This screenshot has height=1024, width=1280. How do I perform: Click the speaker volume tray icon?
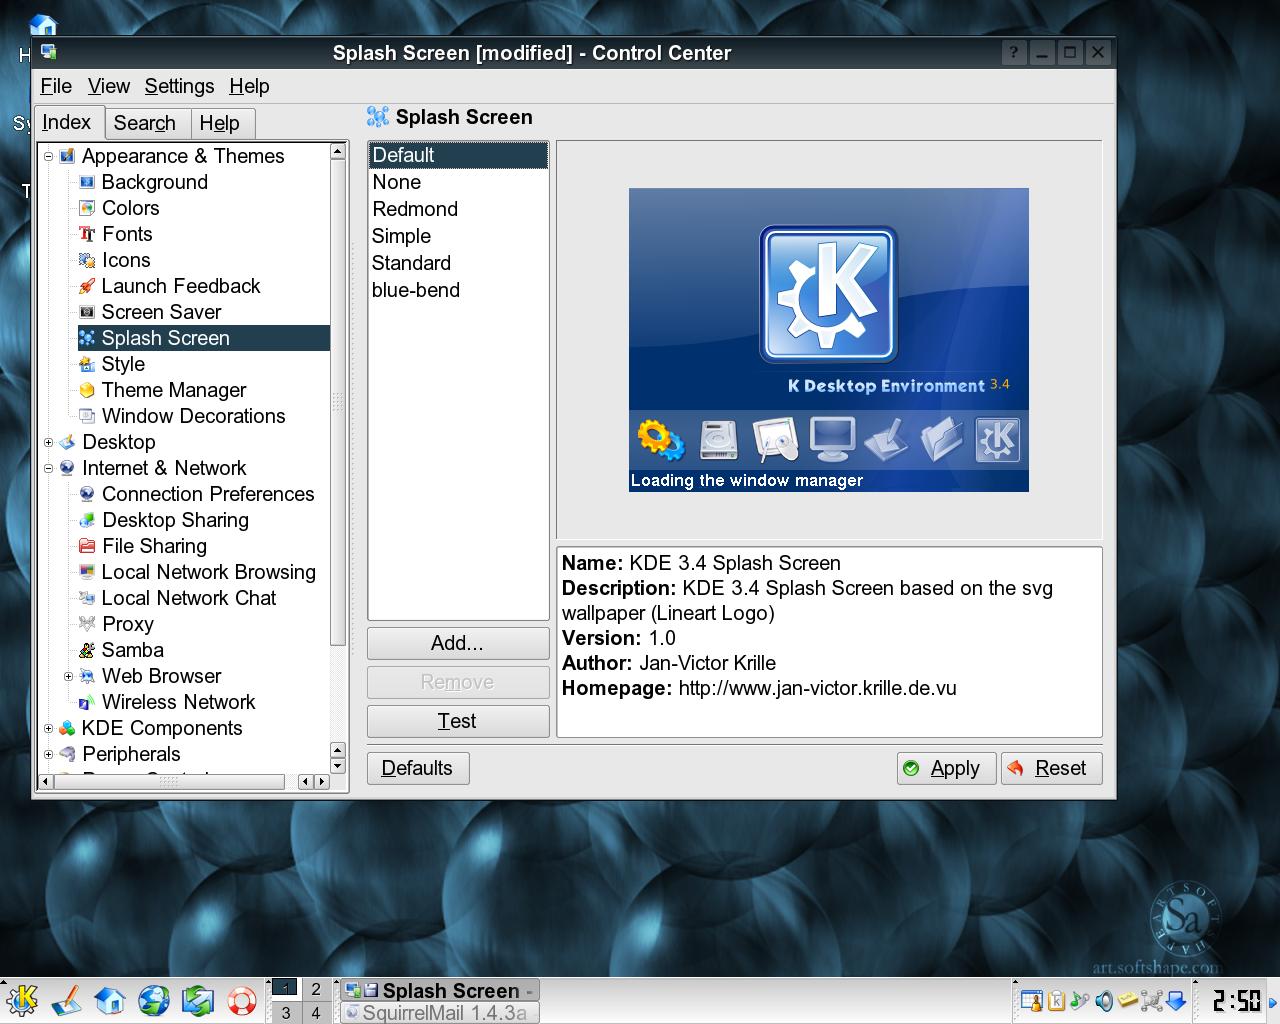(1104, 999)
